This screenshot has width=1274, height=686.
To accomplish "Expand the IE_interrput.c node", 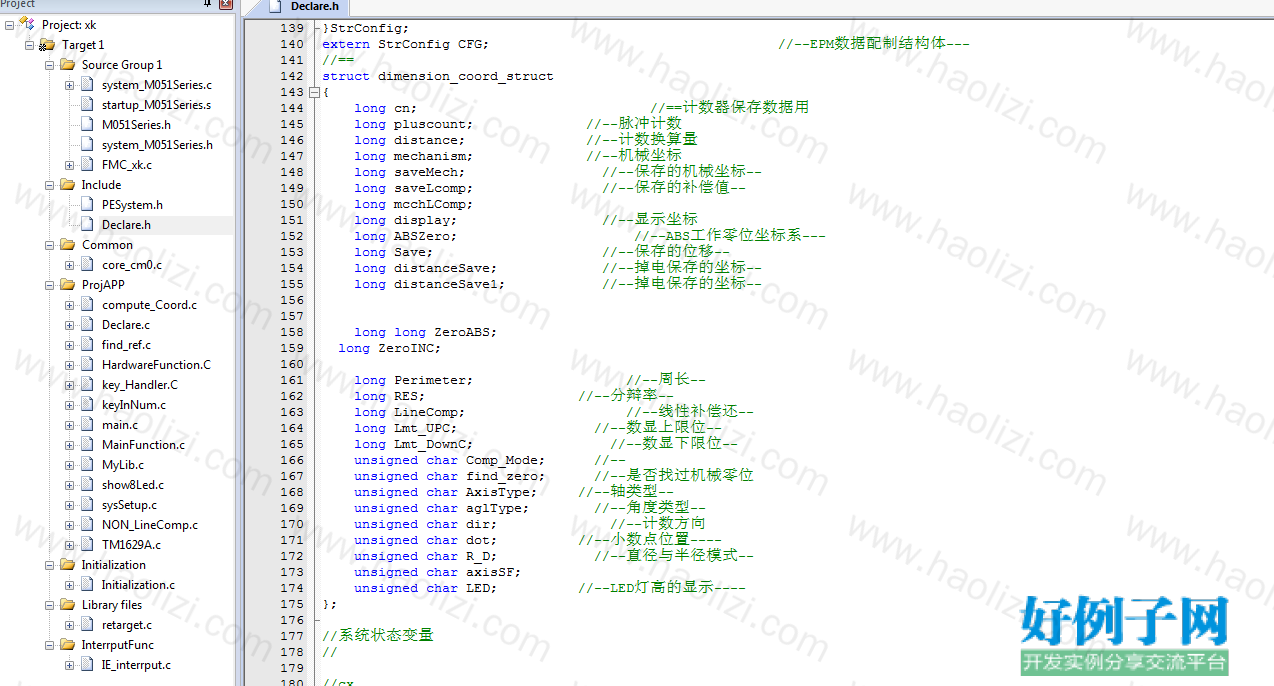I will click(x=69, y=665).
